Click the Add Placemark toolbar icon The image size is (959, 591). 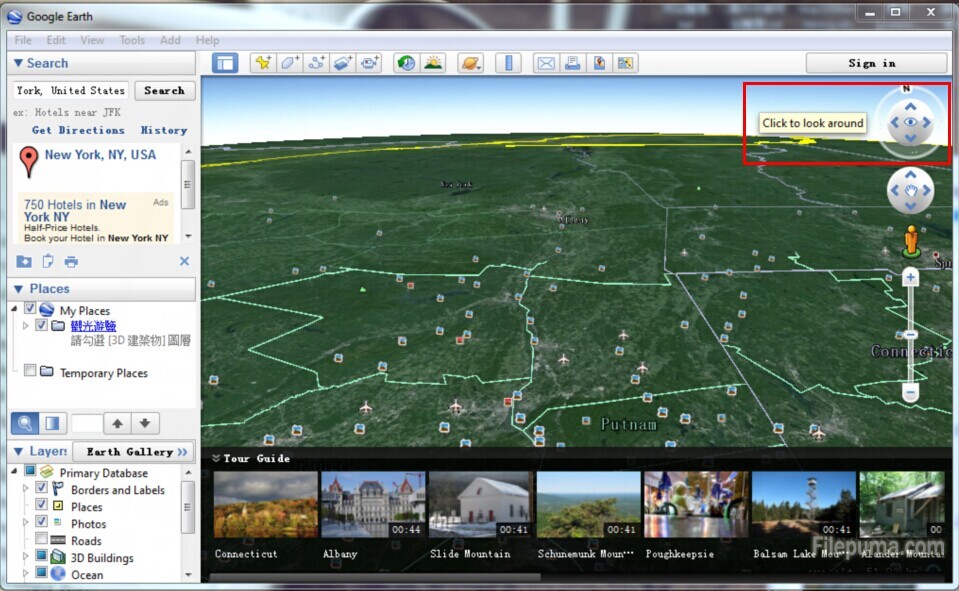point(263,63)
